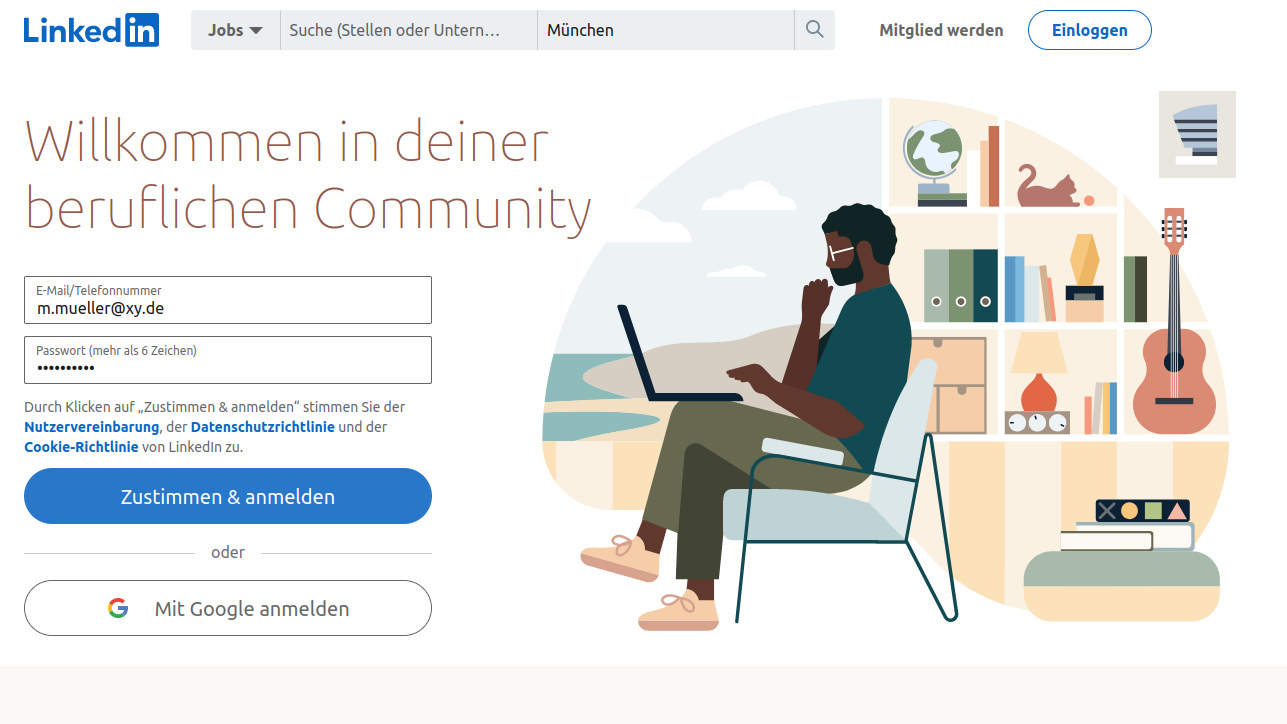Open the Jobs dropdown

[235, 30]
